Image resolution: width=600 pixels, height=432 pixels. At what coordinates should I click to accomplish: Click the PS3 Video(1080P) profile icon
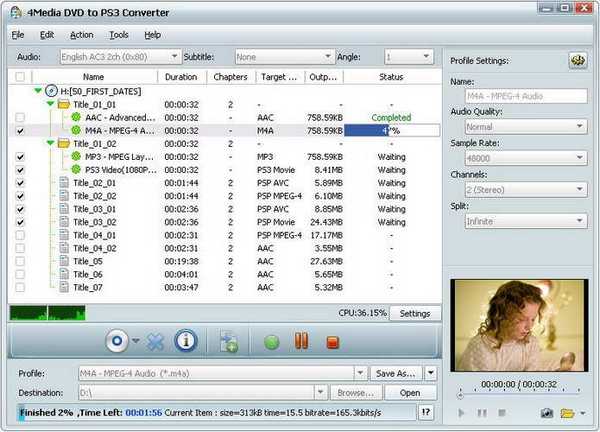(76, 169)
